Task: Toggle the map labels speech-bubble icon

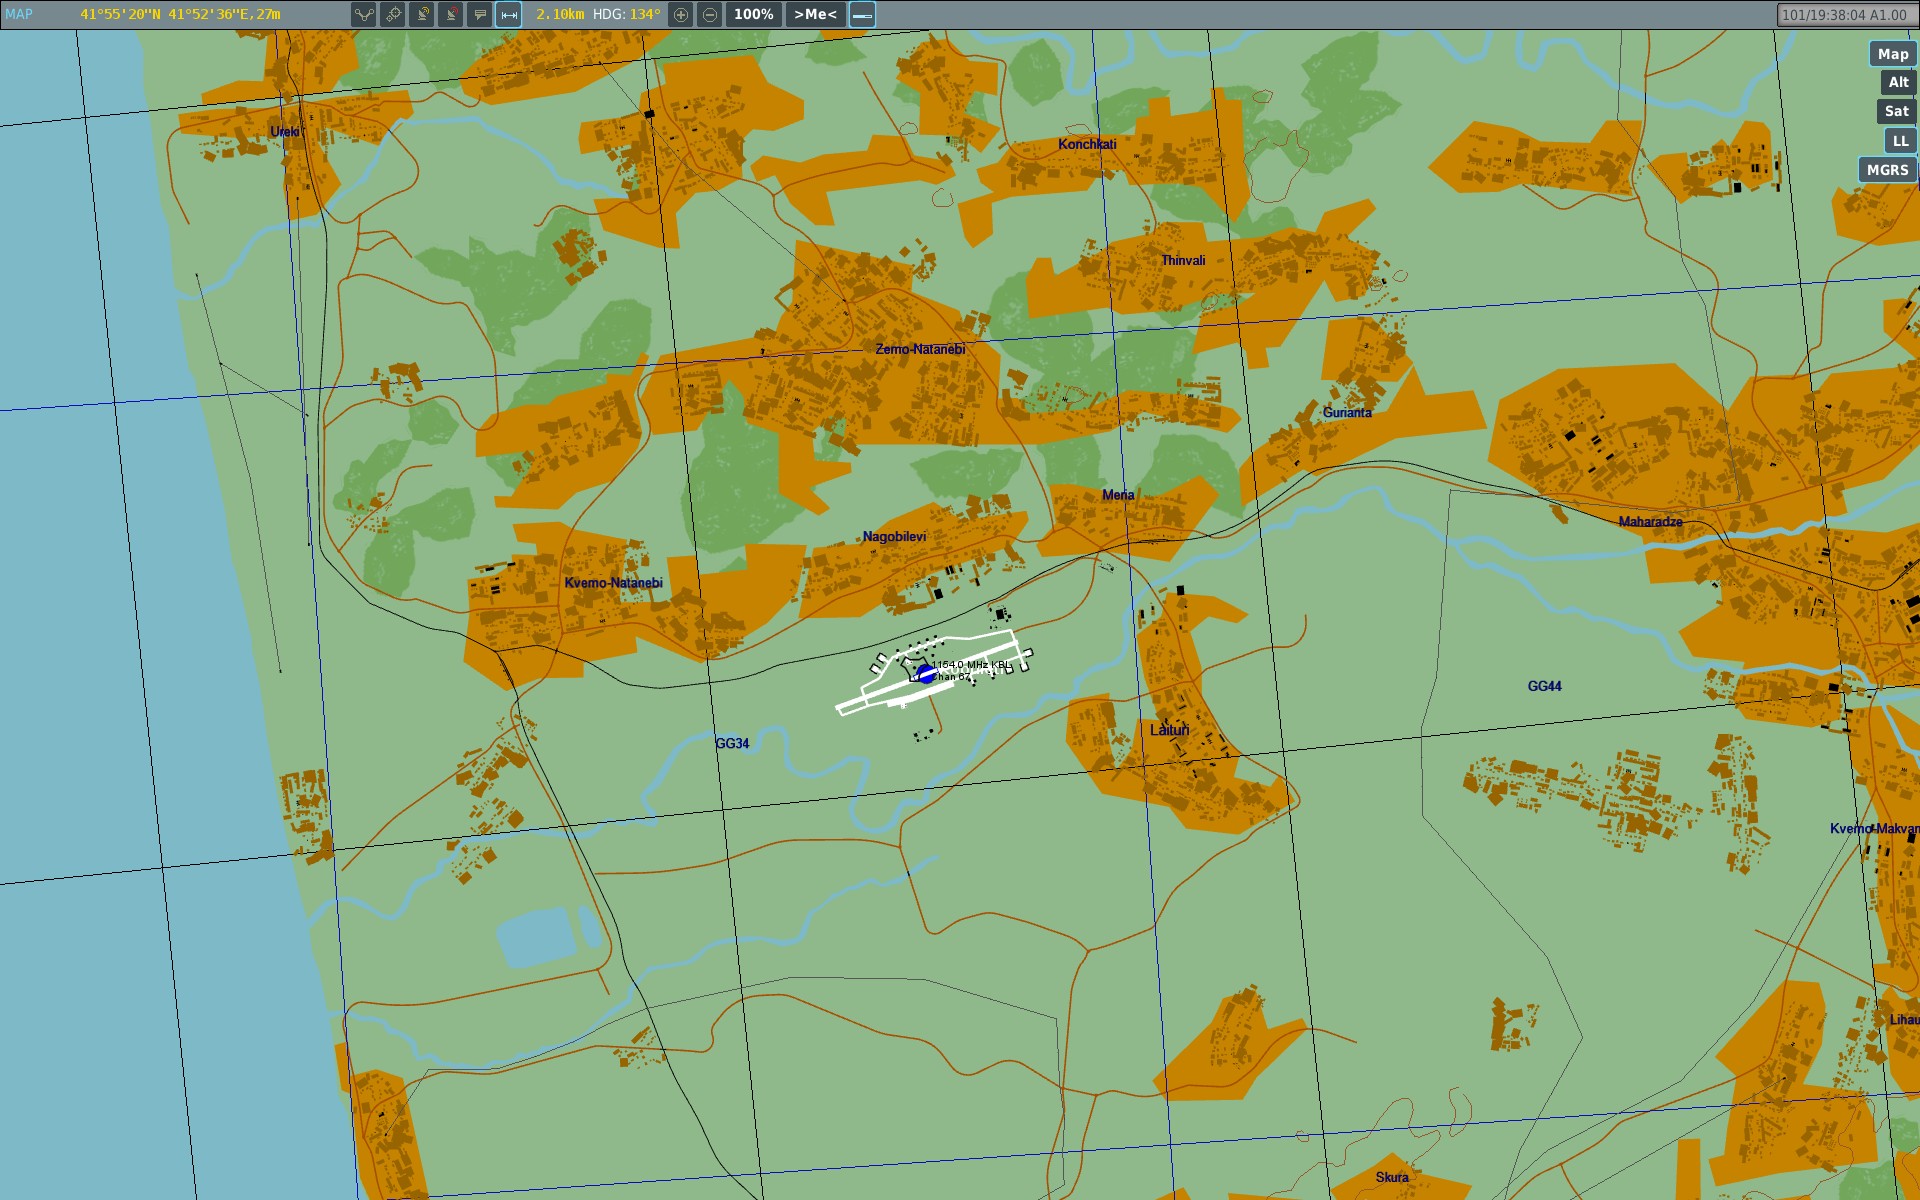Action: (x=480, y=14)
